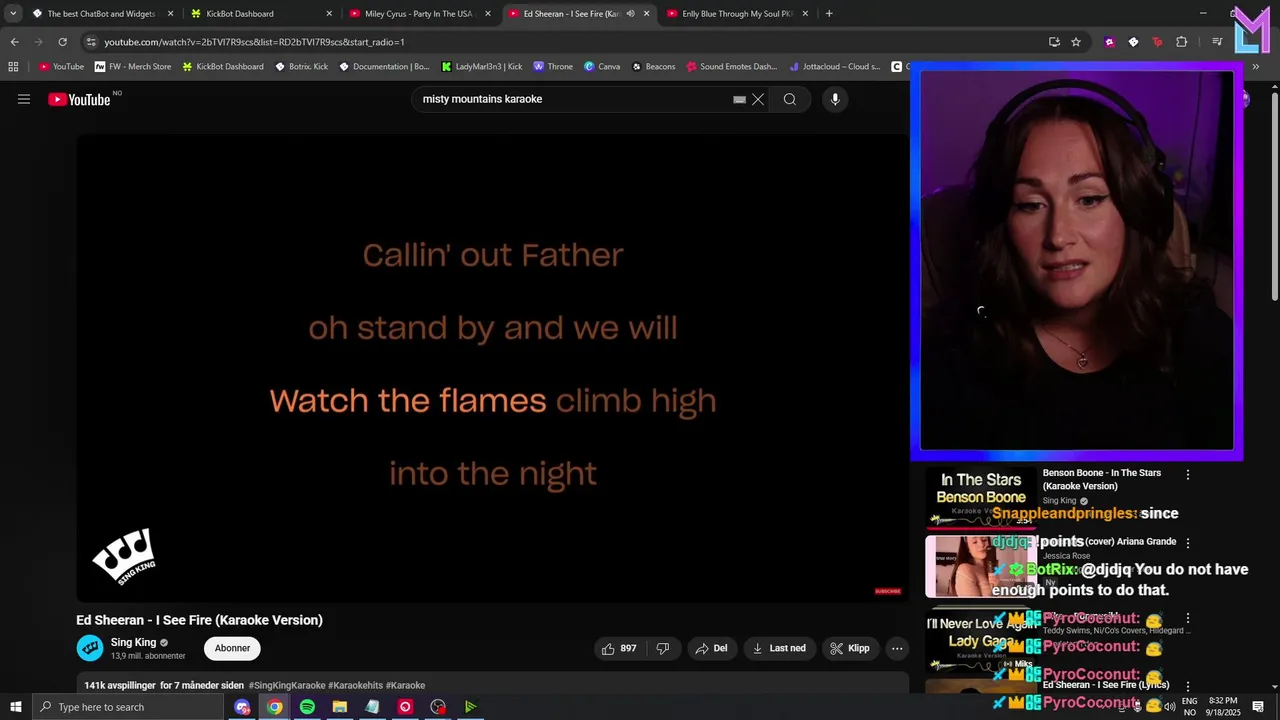Open options for Benson Boone video

coord(1188,475)
